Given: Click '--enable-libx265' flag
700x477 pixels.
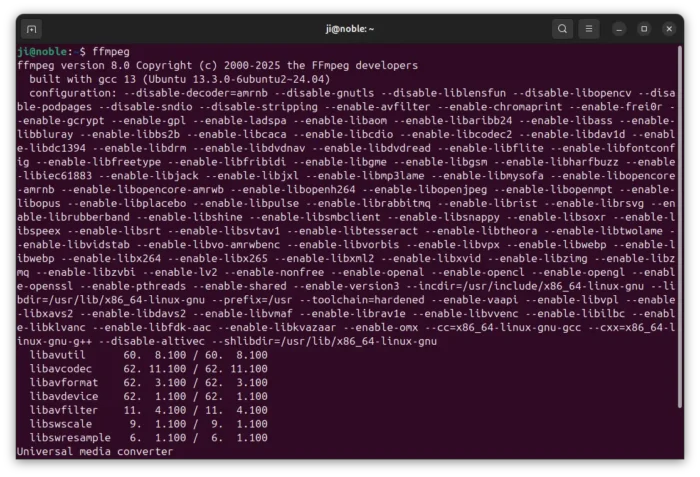Looking at the screenshot, I should 217,258.
